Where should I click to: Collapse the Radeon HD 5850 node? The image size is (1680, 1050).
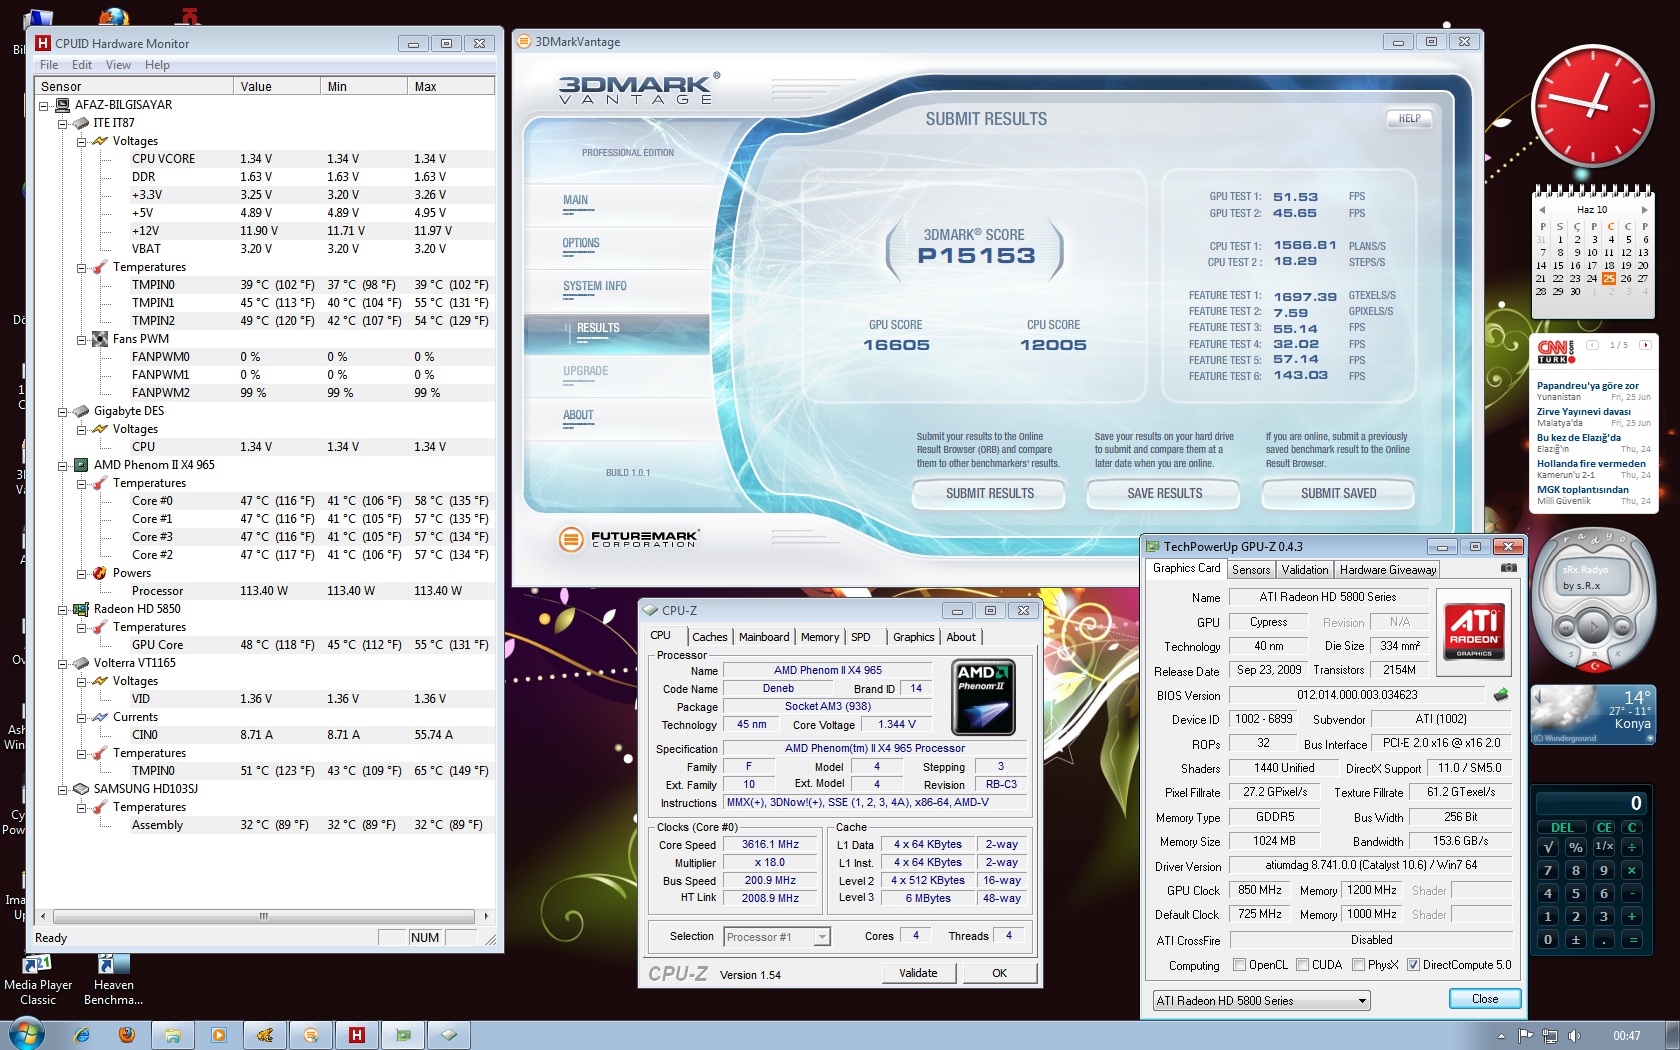(62, 609)
